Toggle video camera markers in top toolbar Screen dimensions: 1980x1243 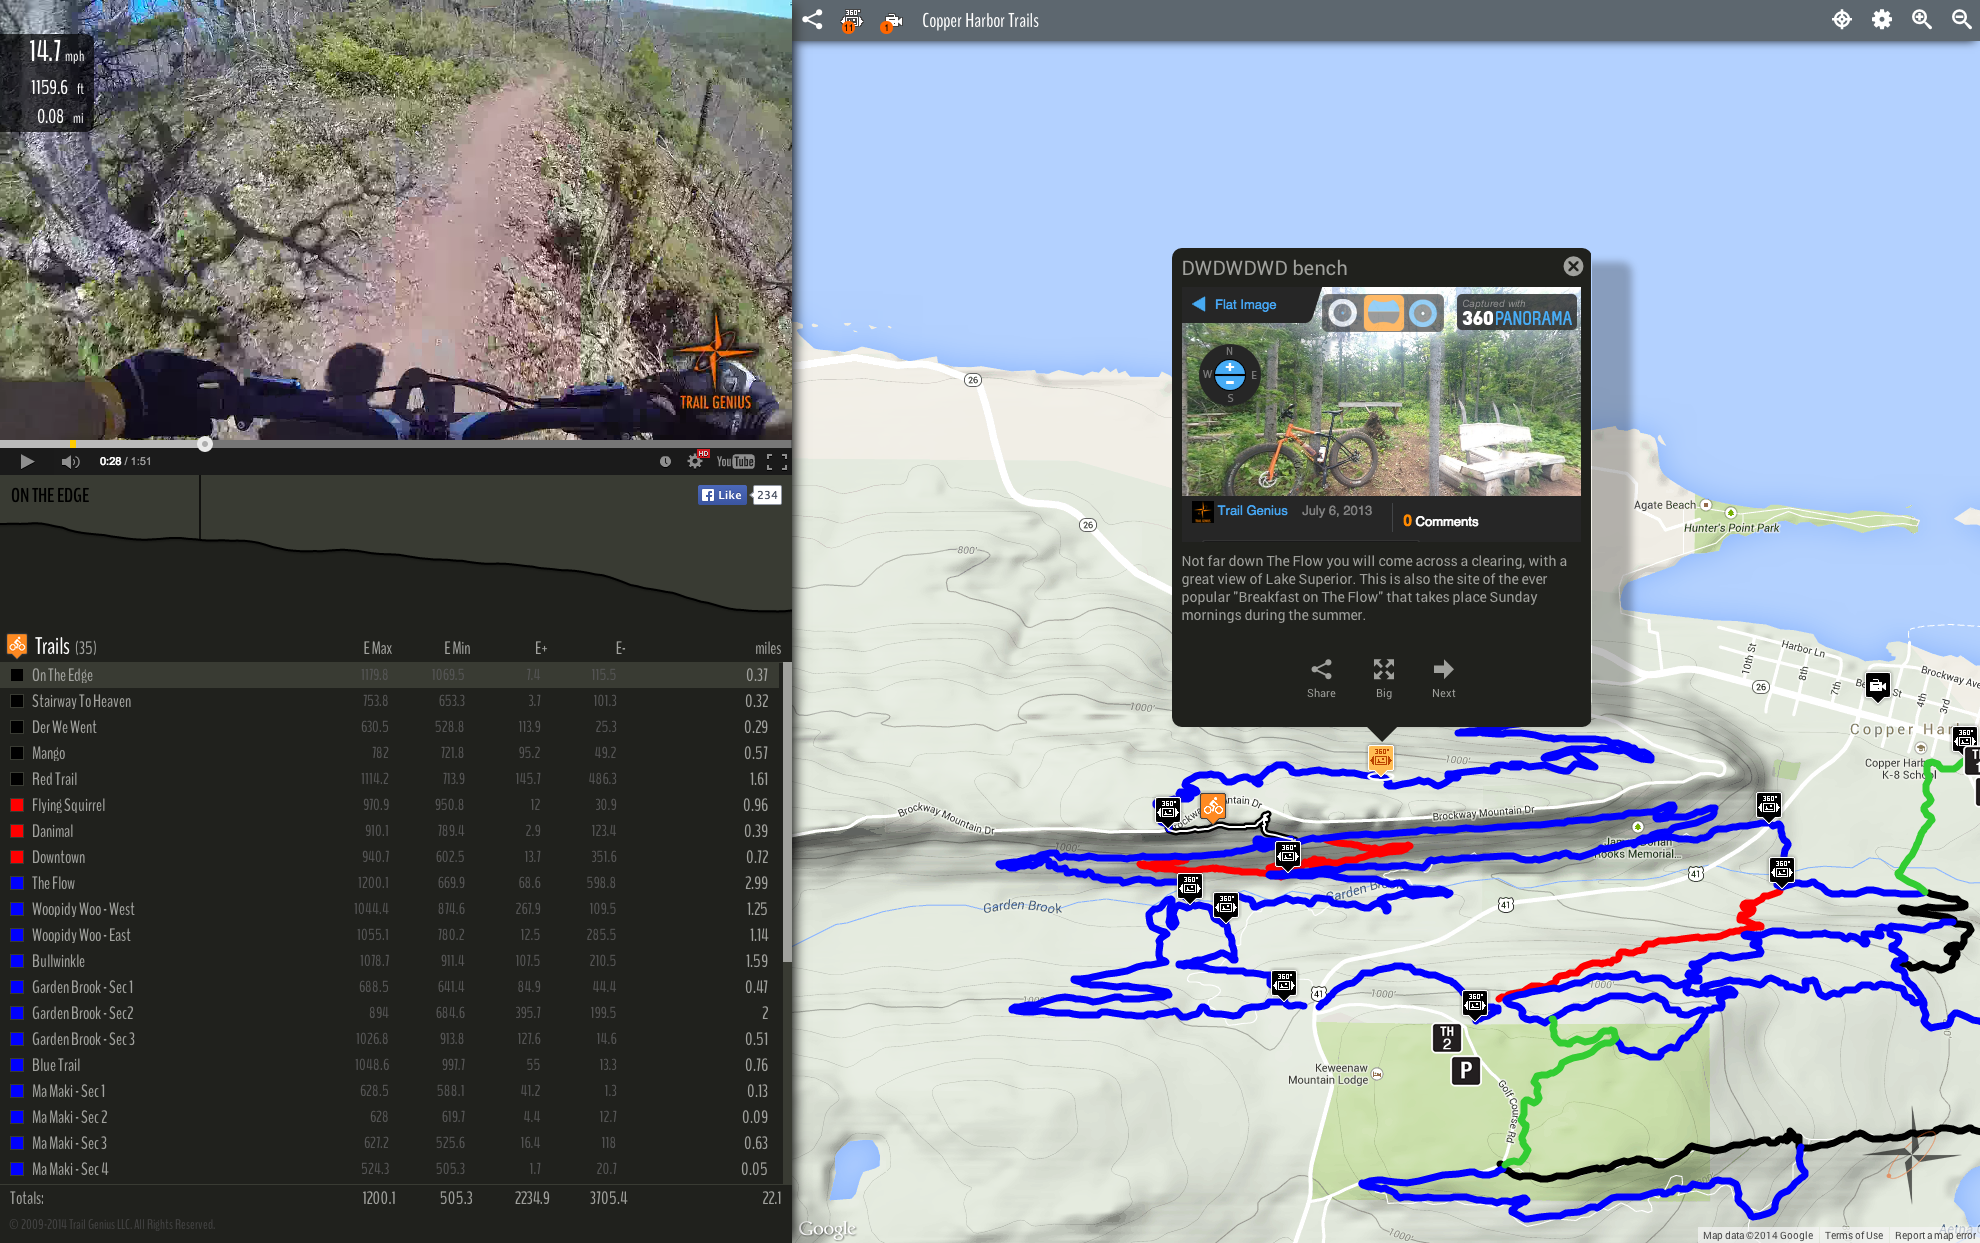pos(891,21)
